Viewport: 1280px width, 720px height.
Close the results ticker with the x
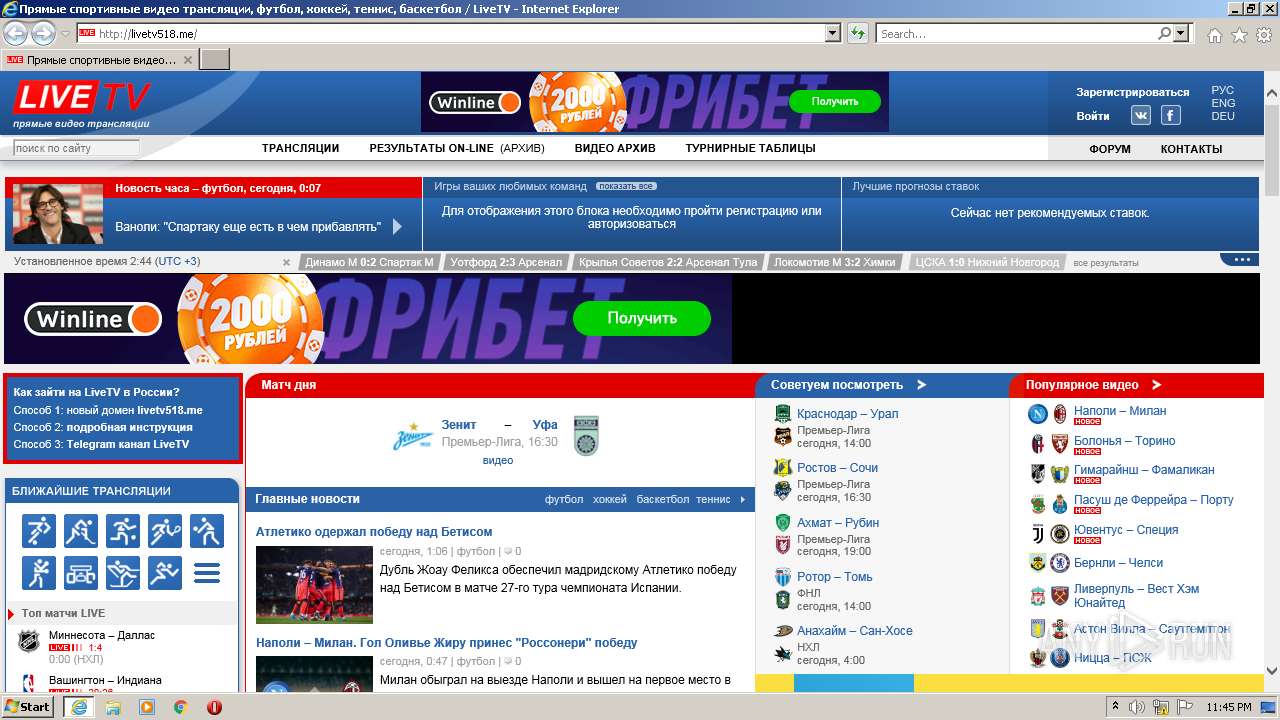point(286,262)
